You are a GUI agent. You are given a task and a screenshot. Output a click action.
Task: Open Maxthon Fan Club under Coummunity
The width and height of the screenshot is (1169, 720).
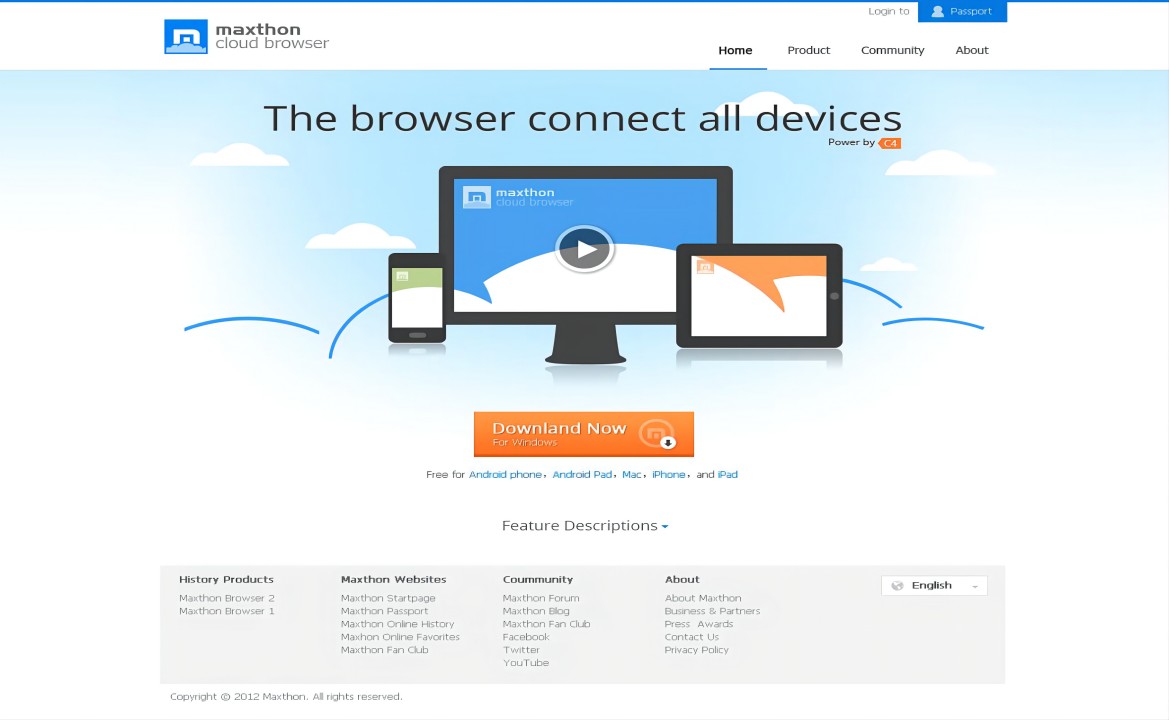tap(546, 625)
